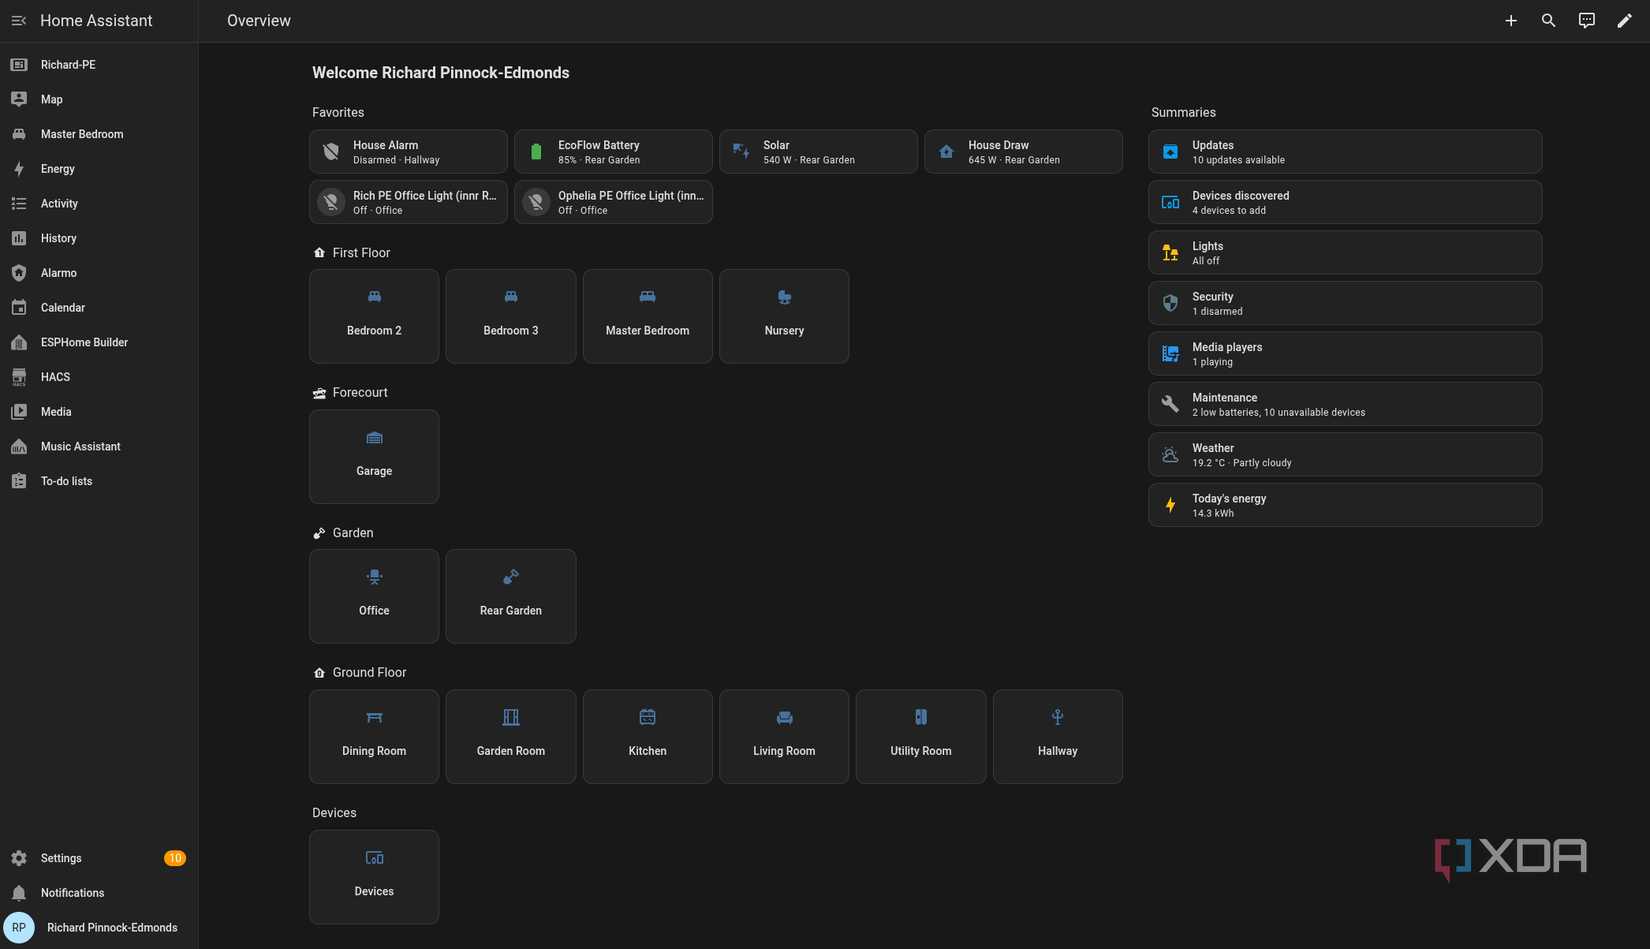The width and height of the screenshot is (1650, 949).
Task: Open the Rear Garden area card
Action: [511, 596]
